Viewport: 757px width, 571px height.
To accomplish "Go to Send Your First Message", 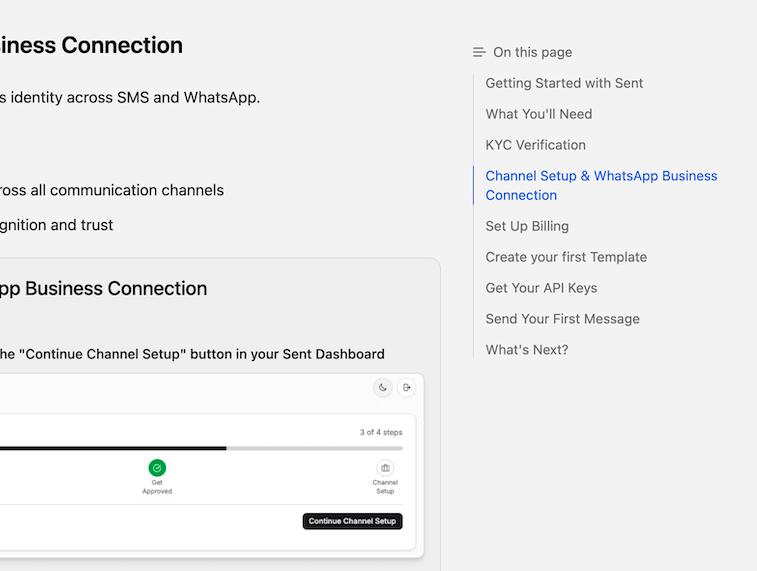I will click(x=562, y=319).
